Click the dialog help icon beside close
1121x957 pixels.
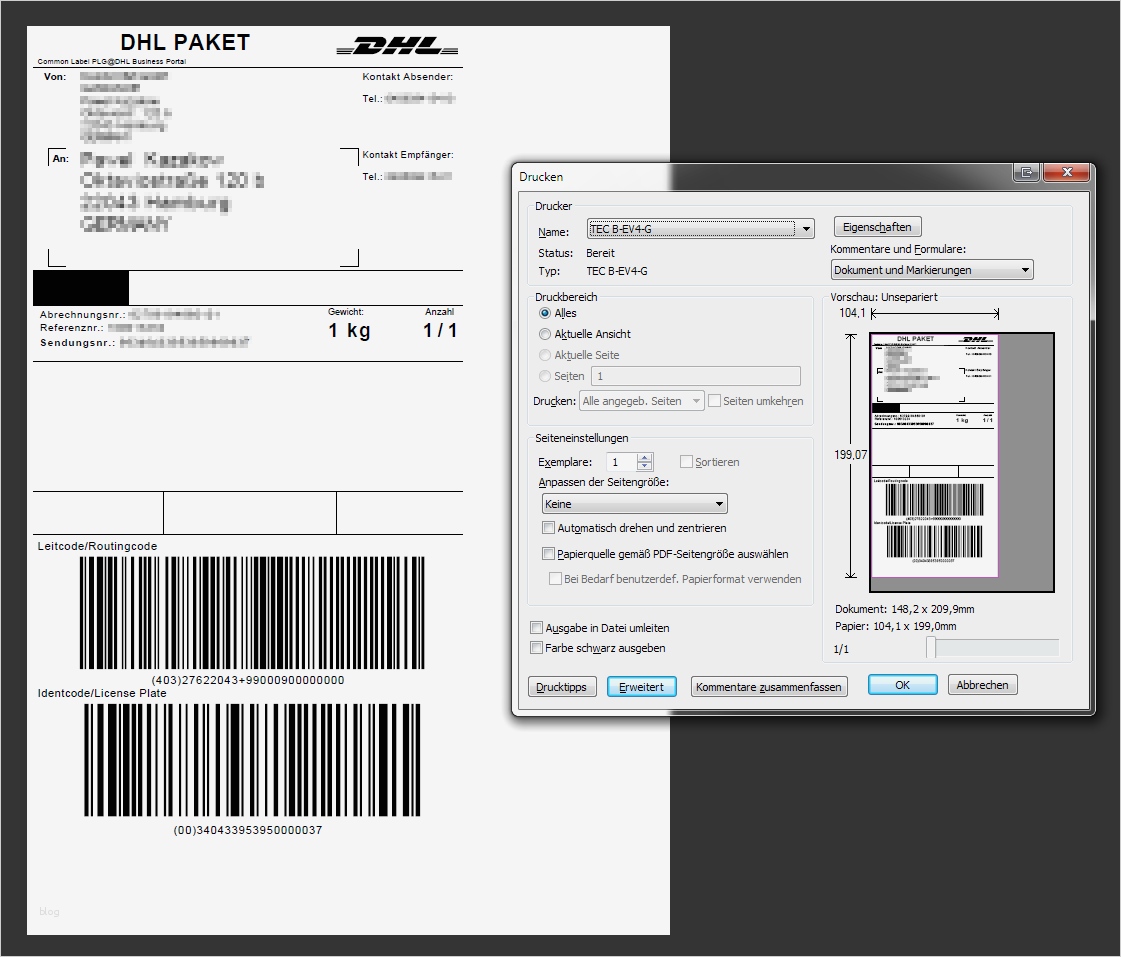(x=1027, y=172)
